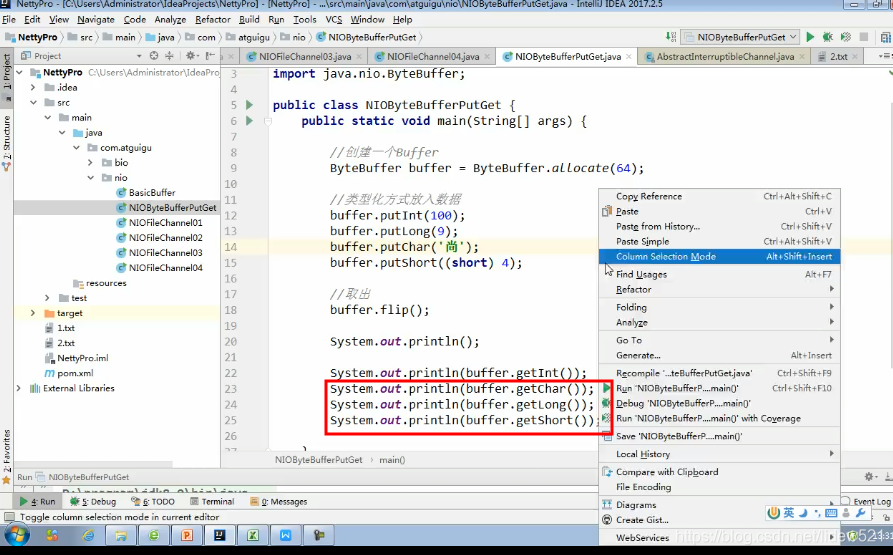Close the NIOByteBufferPutGet.java tab
The image size is (893, 555).
coord(629,56)
